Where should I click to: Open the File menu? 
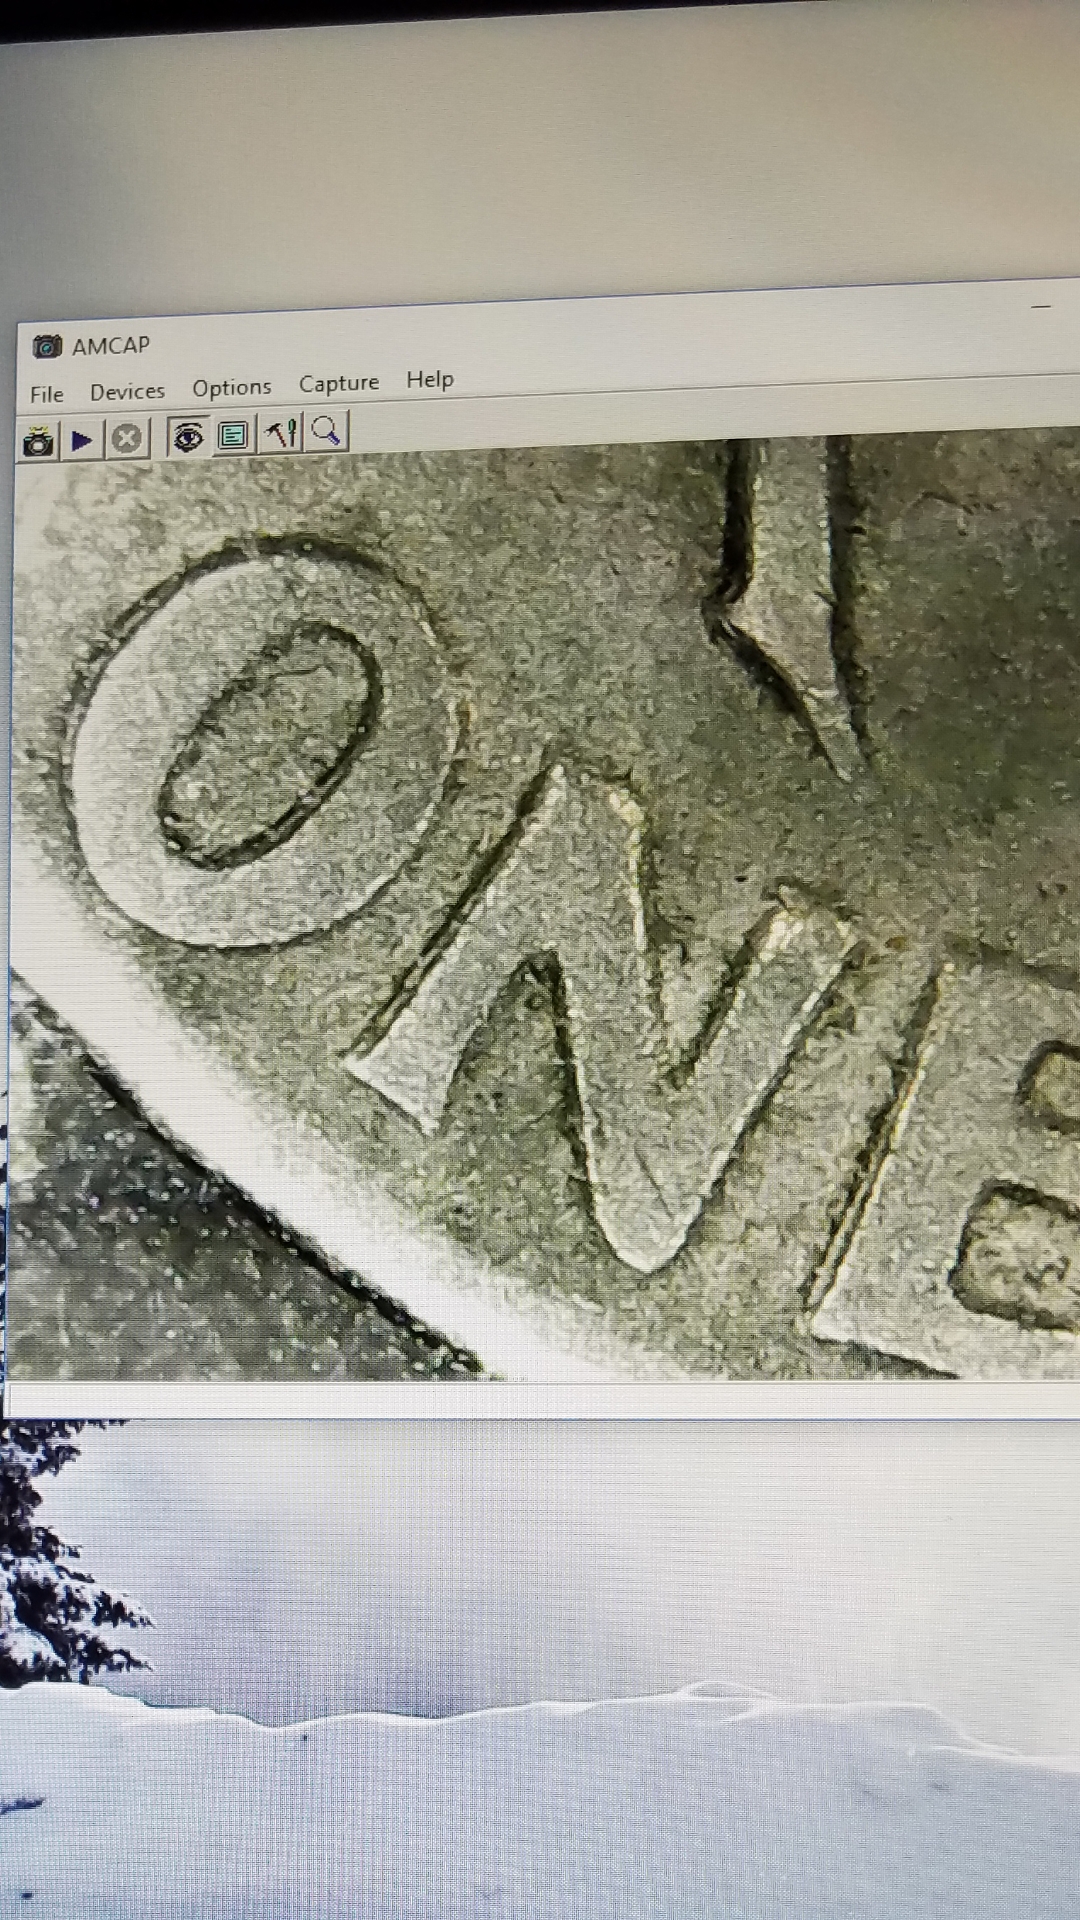[x=47, y=394]
